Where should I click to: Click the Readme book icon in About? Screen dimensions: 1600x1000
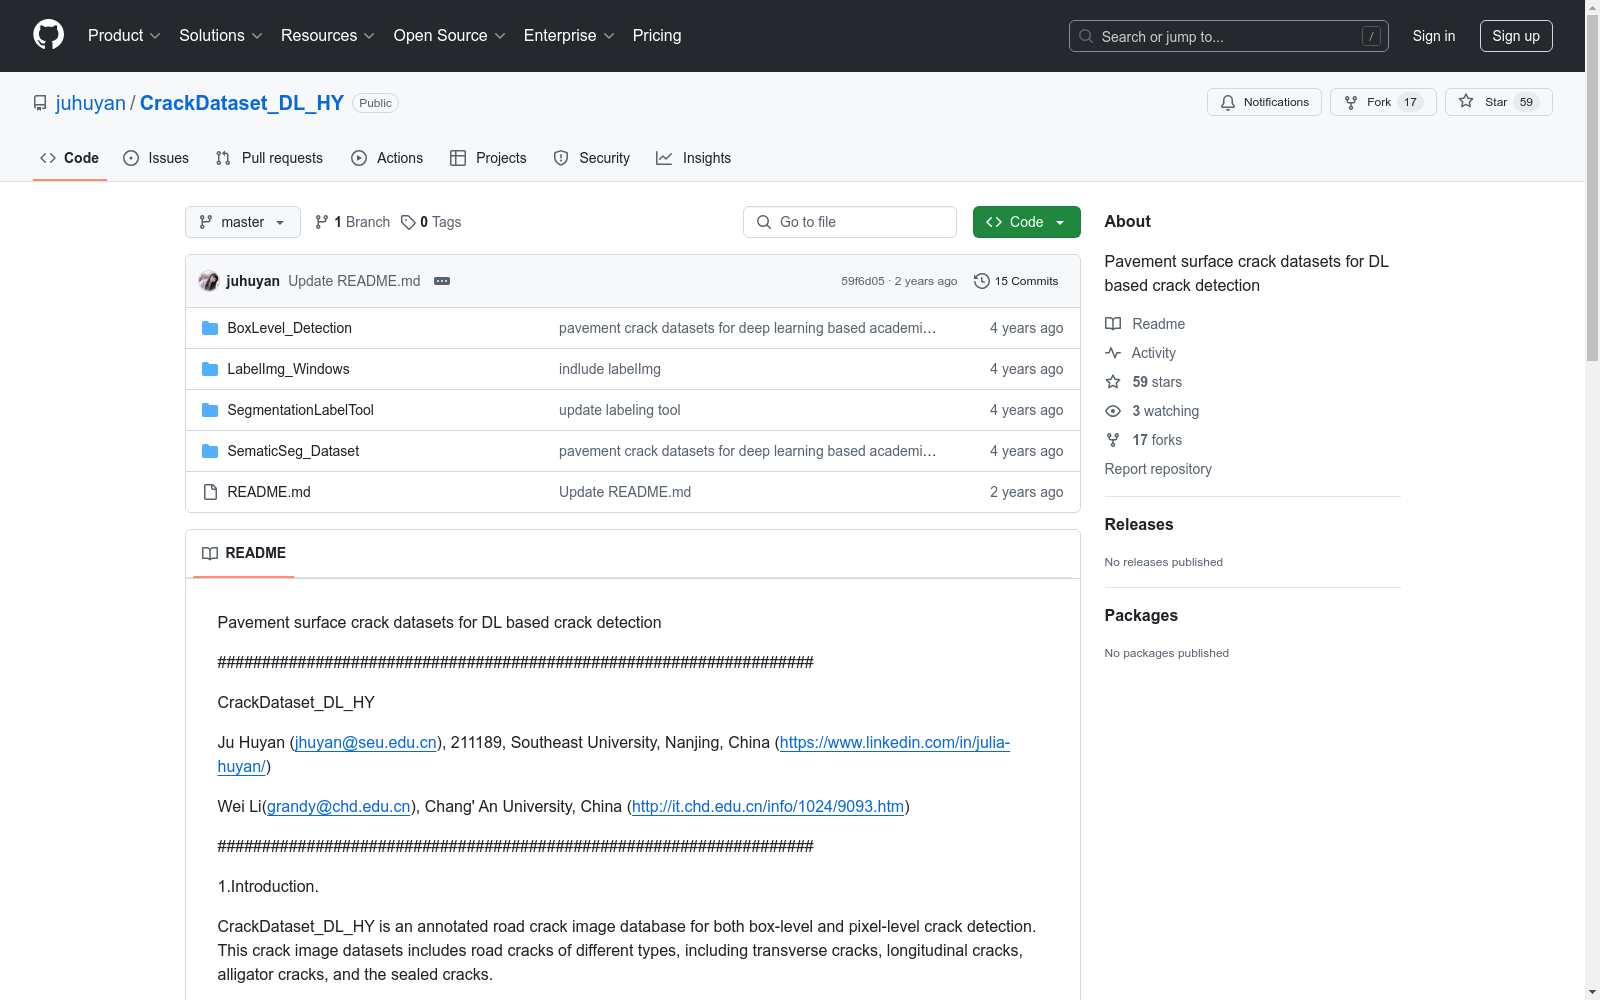[x=1113, y=324]
